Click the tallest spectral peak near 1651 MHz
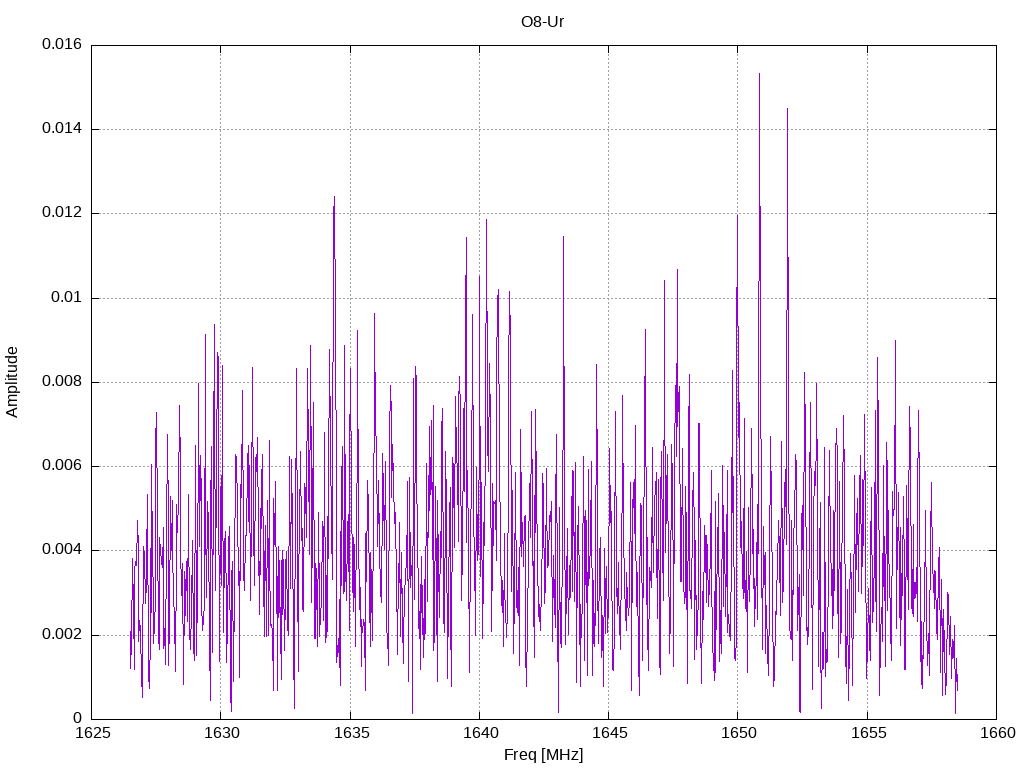Viewport: 1024px width, 768px height. [x=759, y=74]
